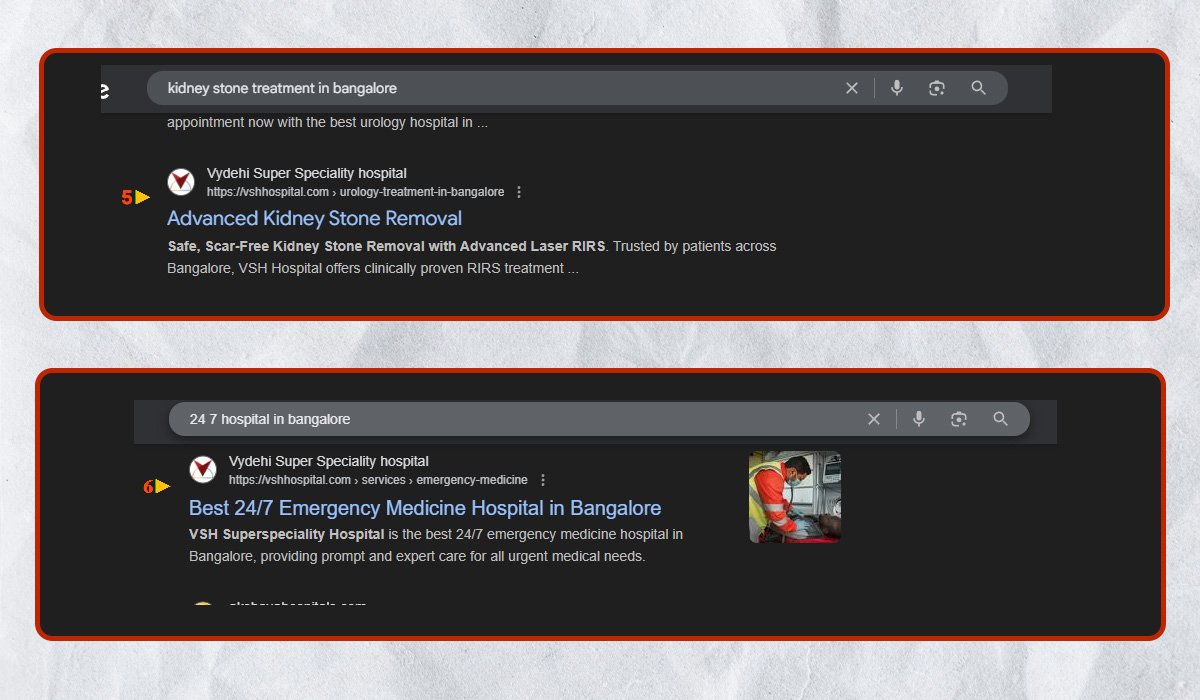
Task: Click Vydehi favicon beside the urology-treatment result
Action: coord(181,182)
